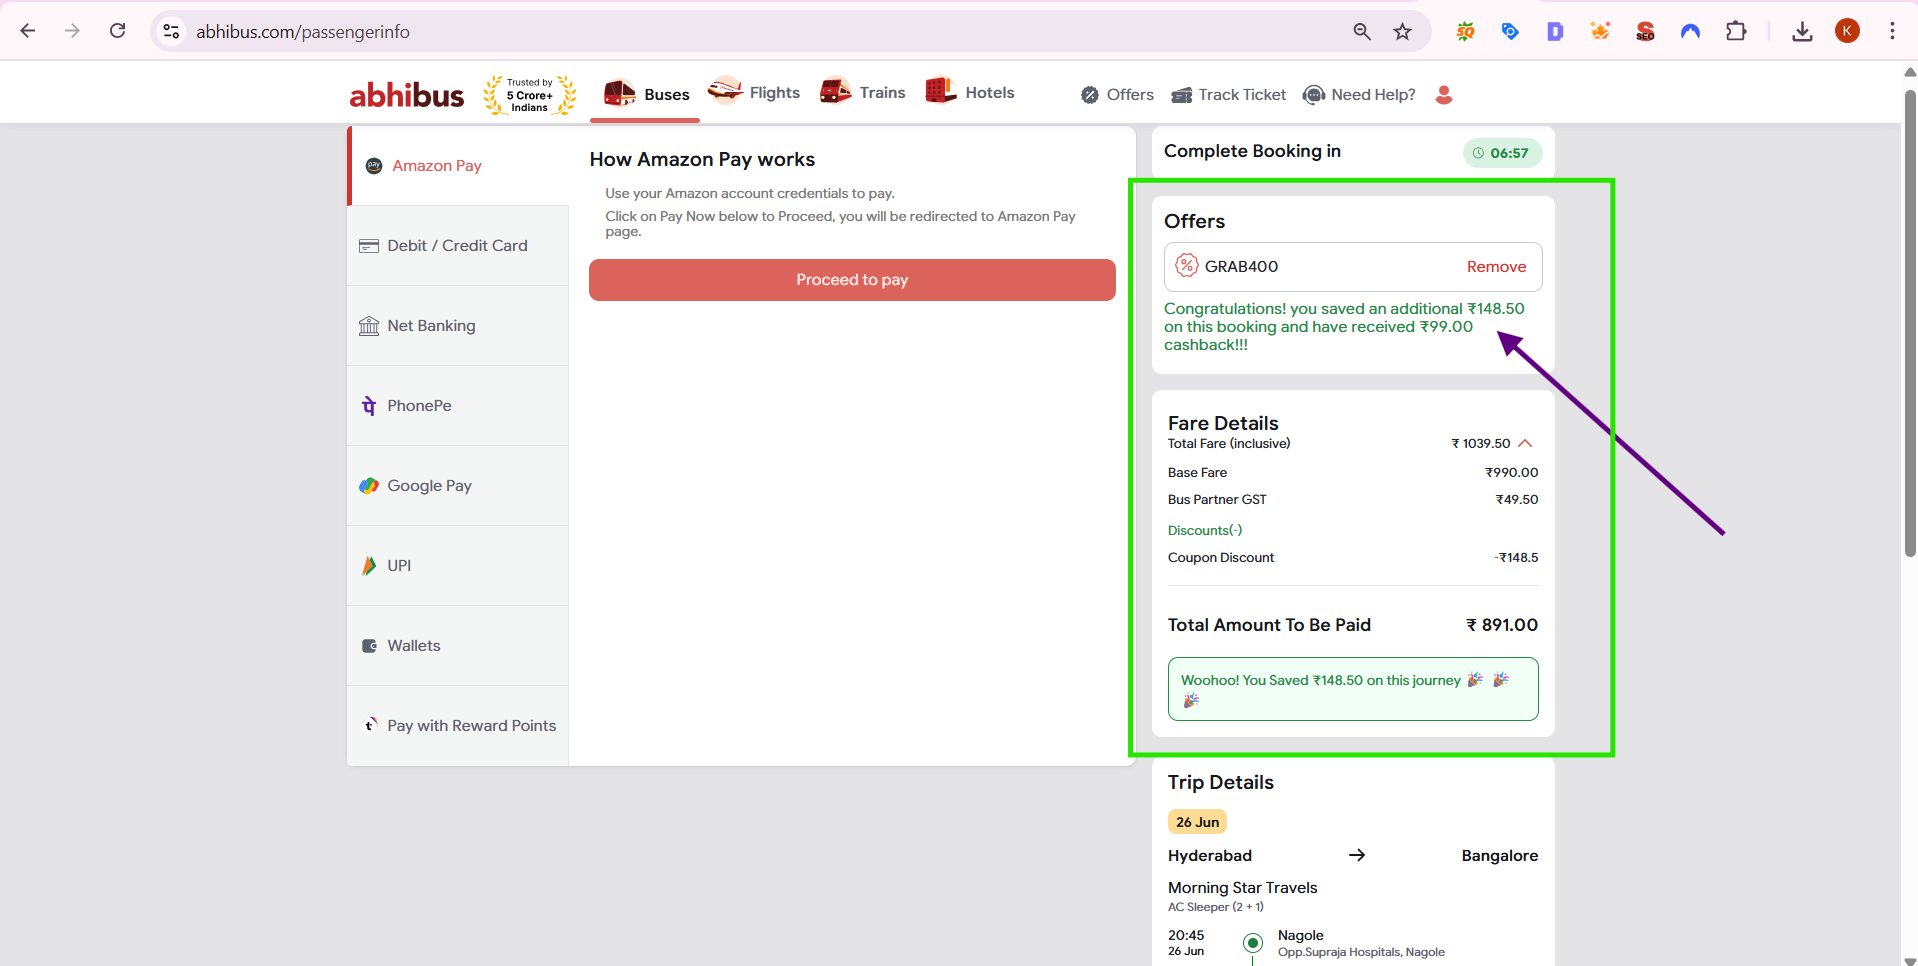Select the Buses tab

point(646,94)
